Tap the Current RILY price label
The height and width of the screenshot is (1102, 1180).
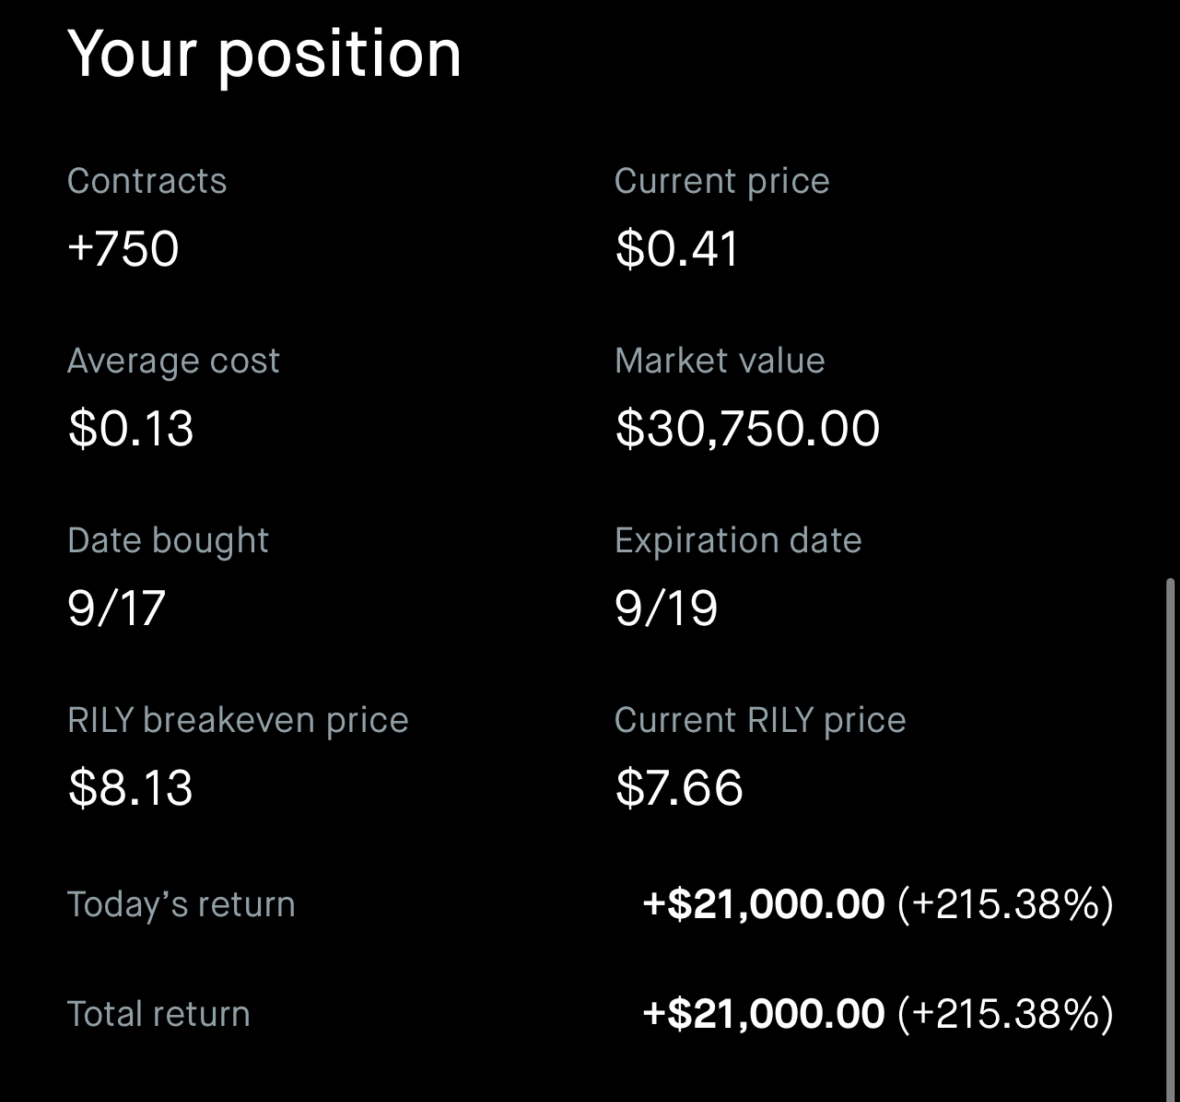point(759,720)
